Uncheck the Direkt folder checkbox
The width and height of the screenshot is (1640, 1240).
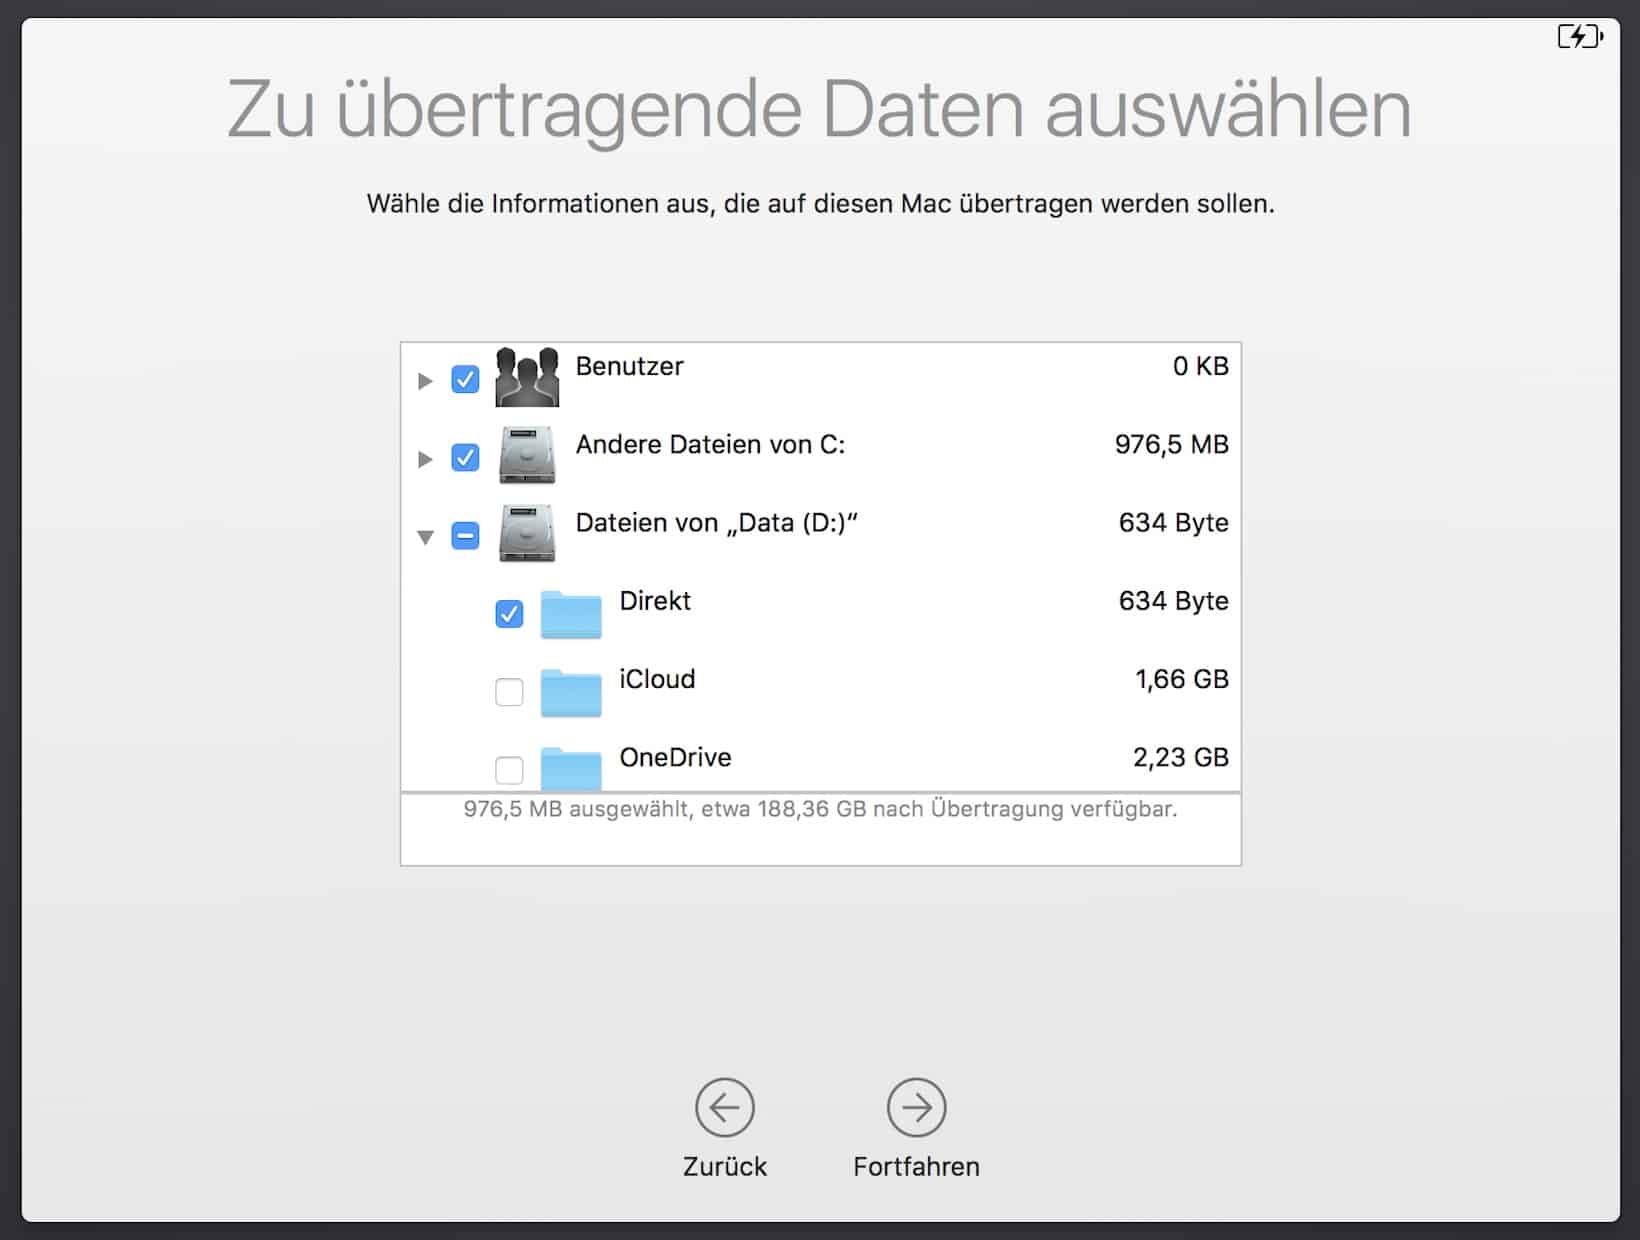(x=509, y=613)
